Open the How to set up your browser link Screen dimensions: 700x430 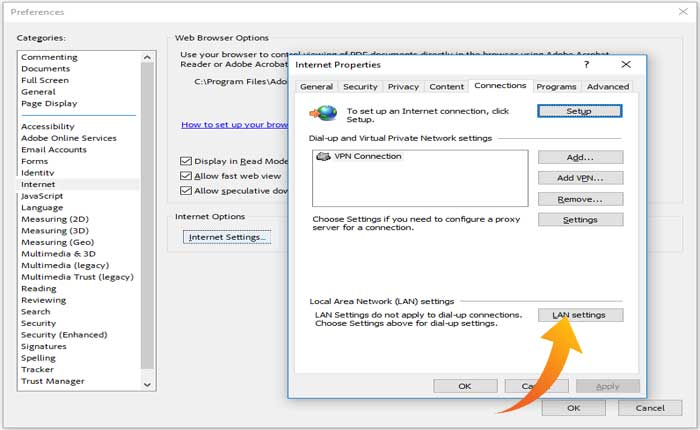[234, 125]
